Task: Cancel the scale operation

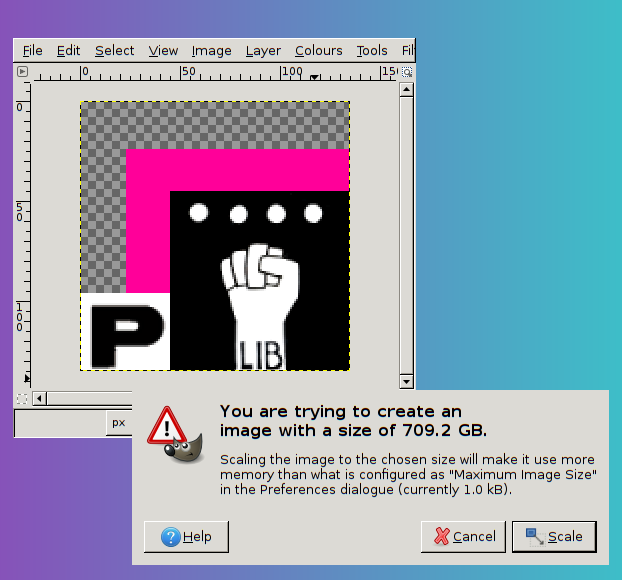Action: point(463,537)
